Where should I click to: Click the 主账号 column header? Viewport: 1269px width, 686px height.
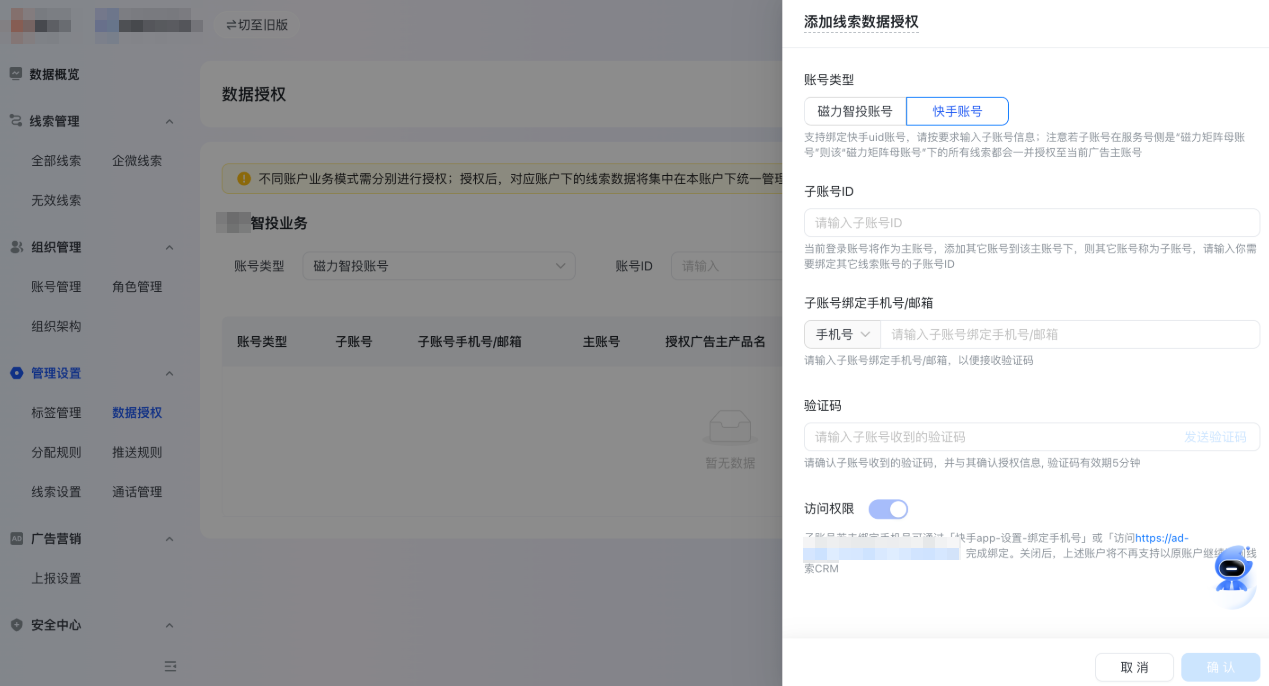click(601, 342)
